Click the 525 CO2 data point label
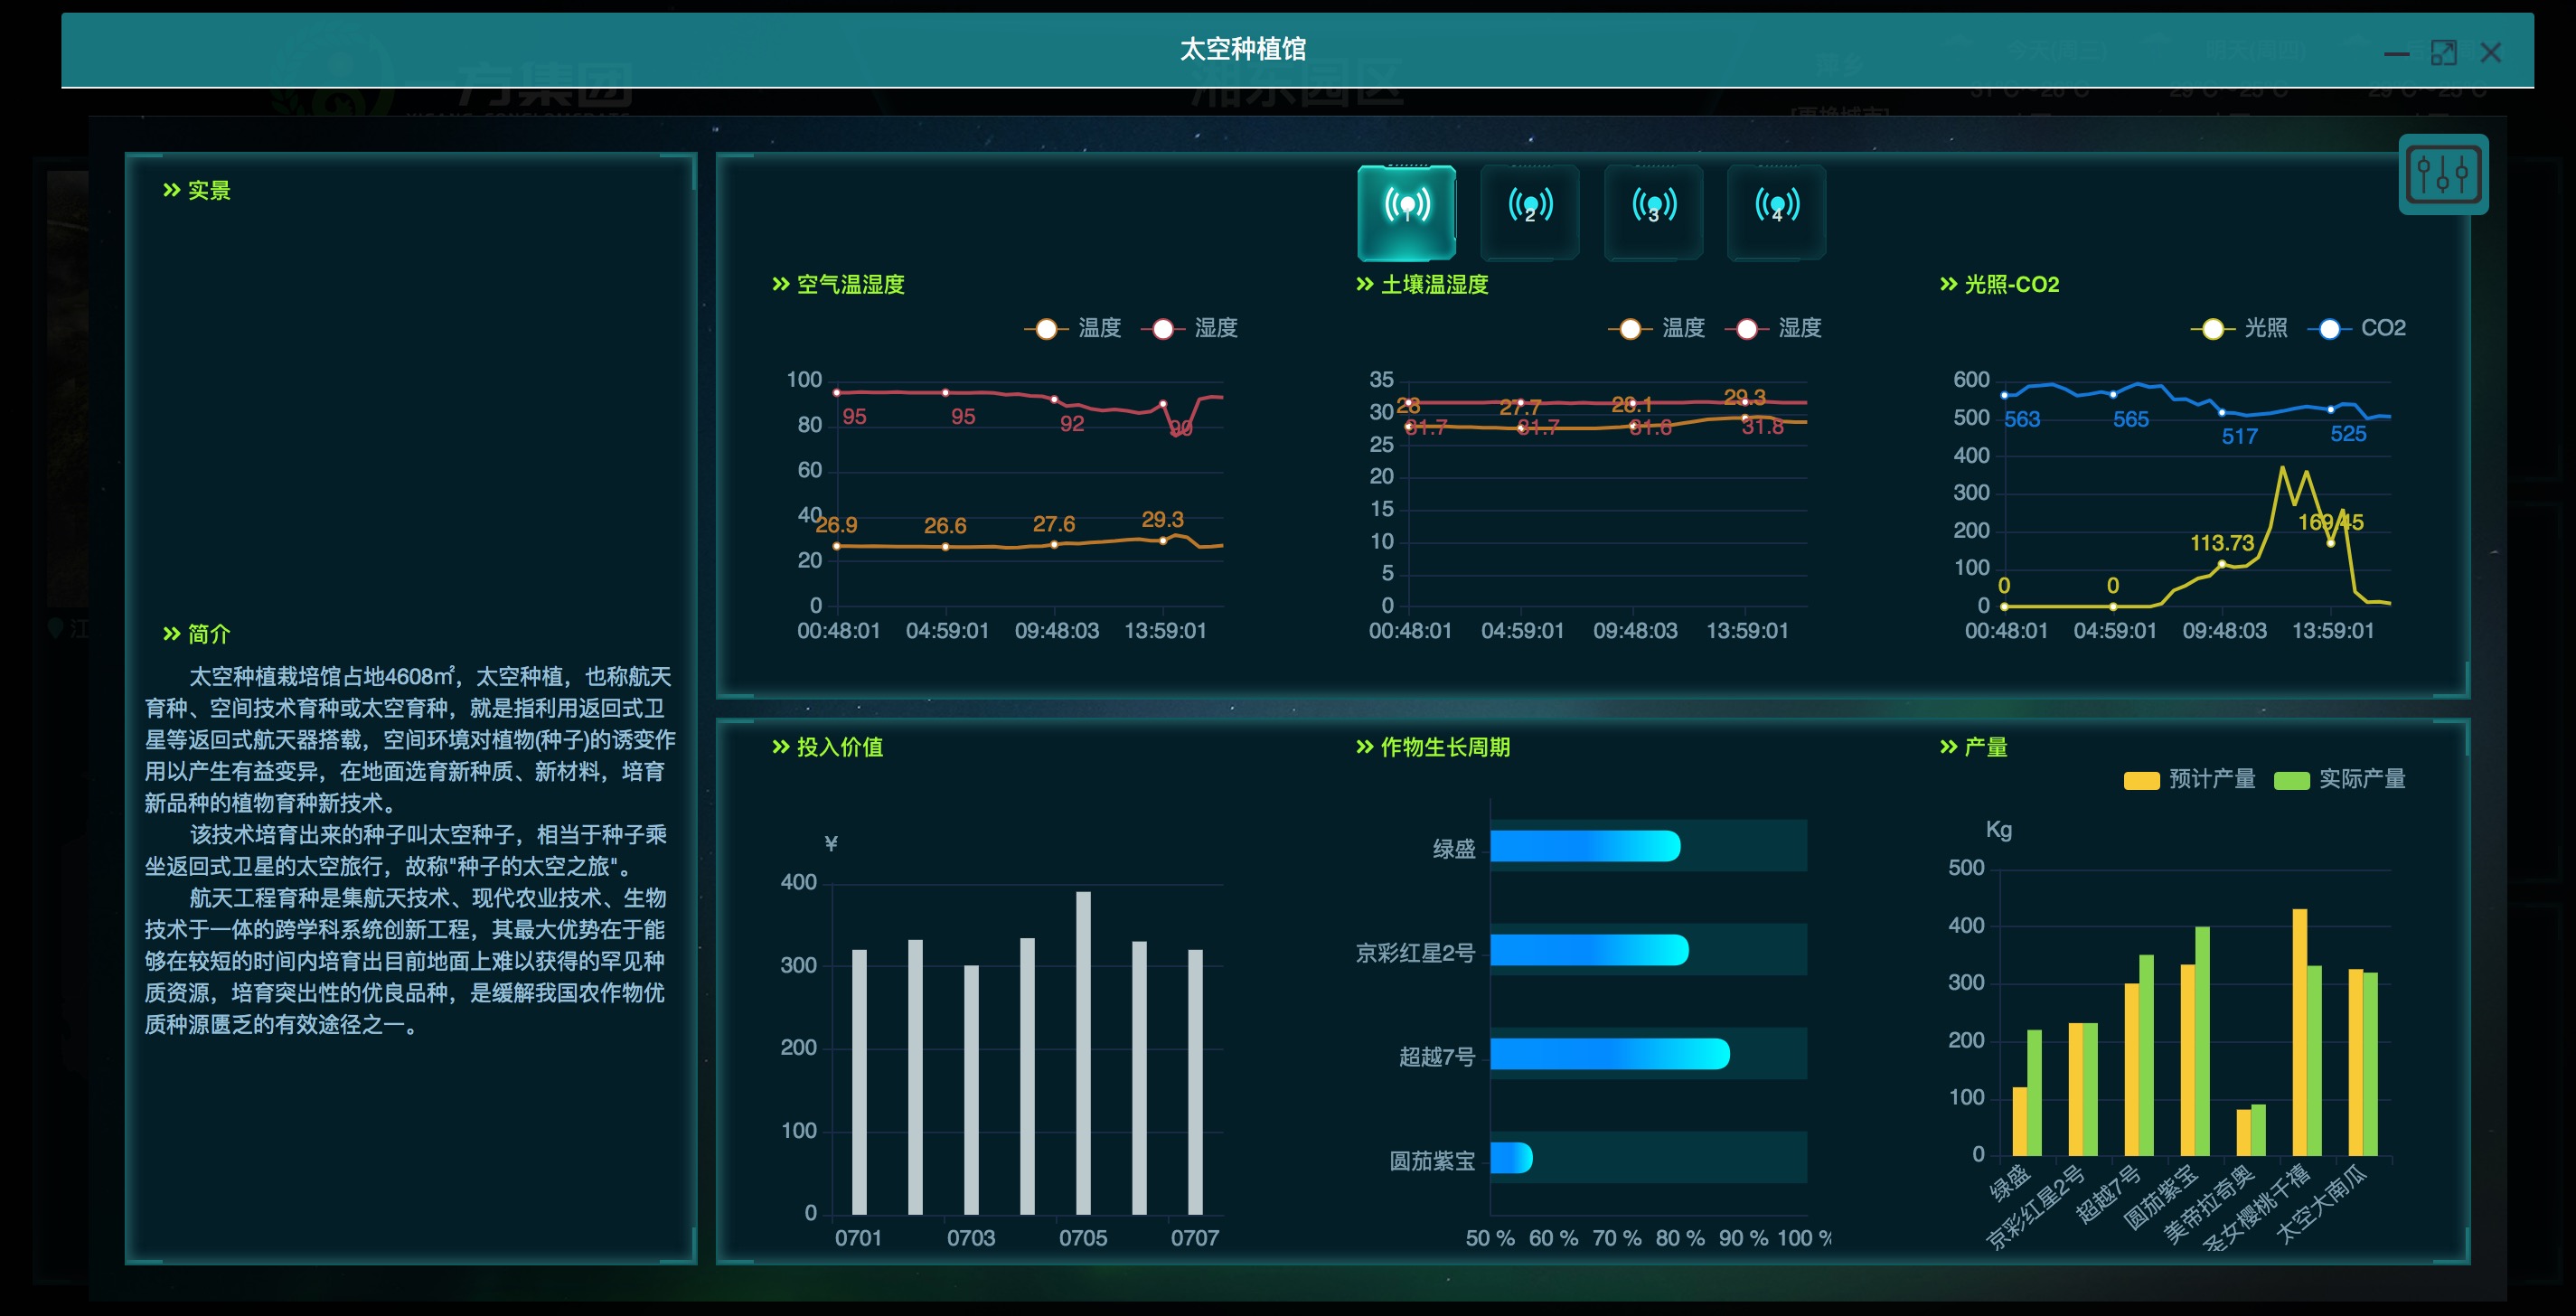The height and width of the screenshot is (1316, 2576). tap(2349, 434)
